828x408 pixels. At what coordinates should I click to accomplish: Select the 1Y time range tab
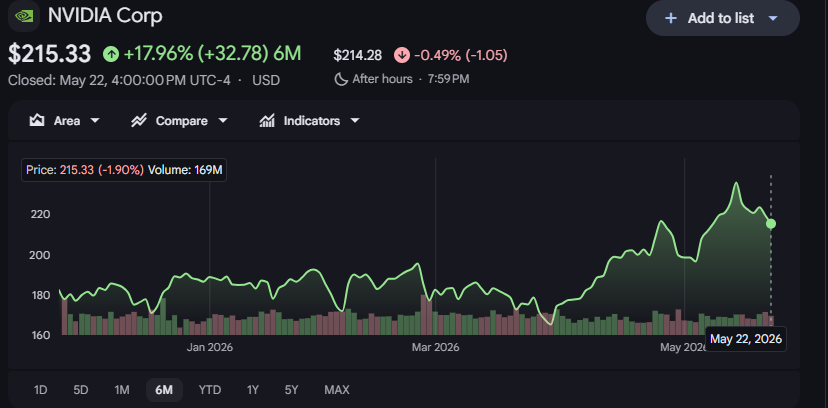pyautogui.click(x=253, y=390)
